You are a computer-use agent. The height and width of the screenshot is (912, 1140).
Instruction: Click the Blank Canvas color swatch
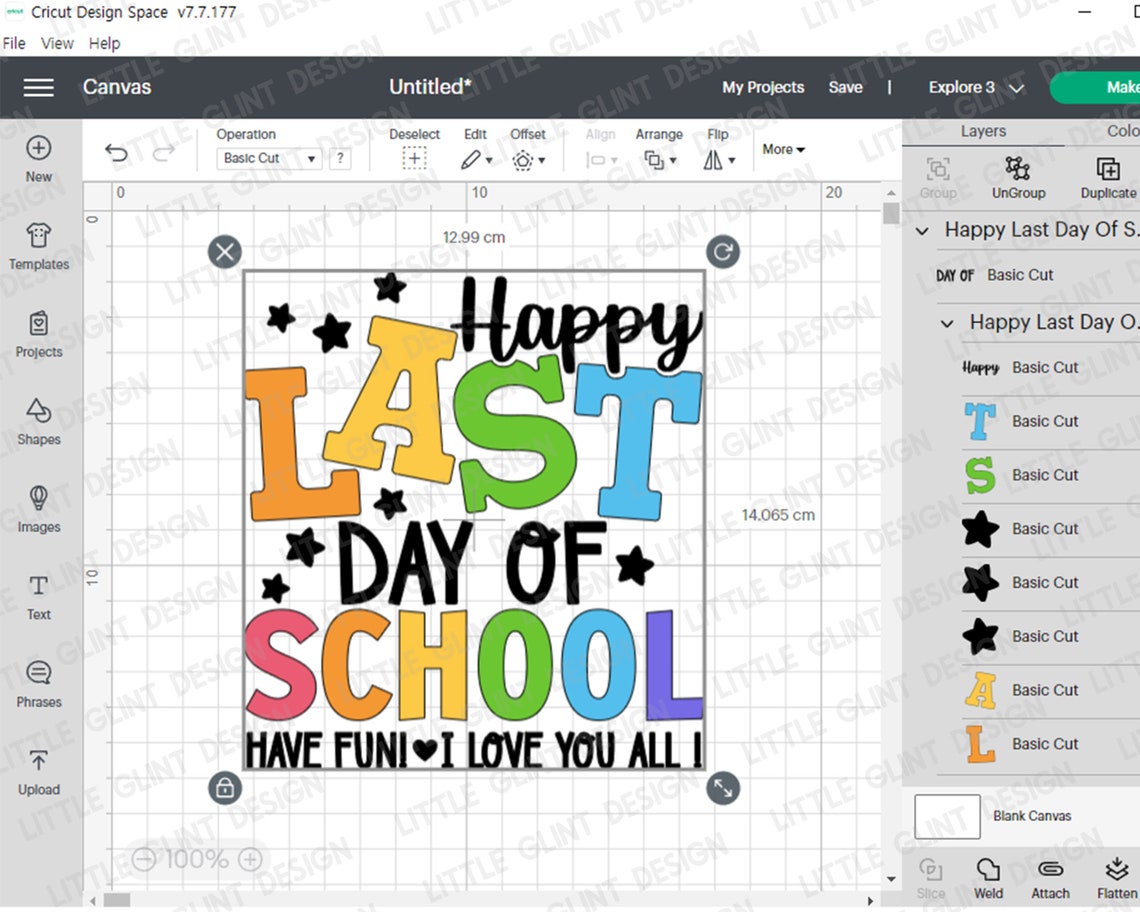[x=946, y=816]
